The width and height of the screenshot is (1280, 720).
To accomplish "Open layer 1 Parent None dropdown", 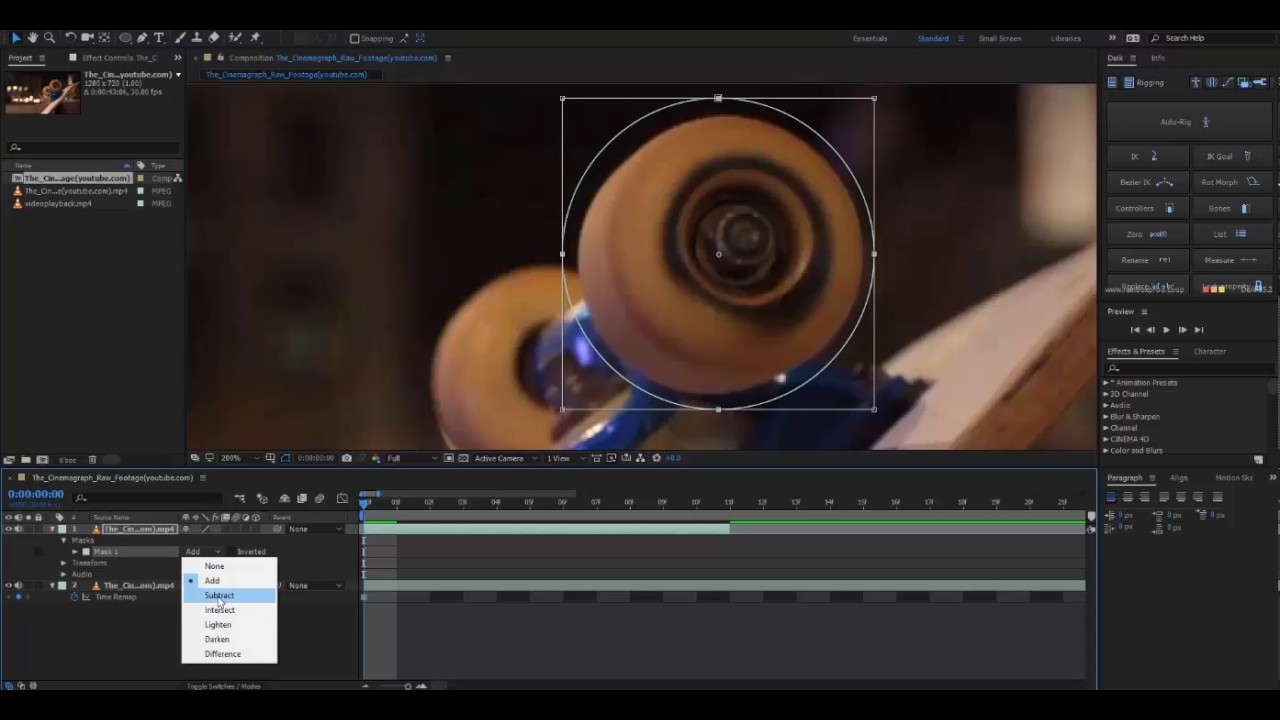I will (x=315, y=529).
